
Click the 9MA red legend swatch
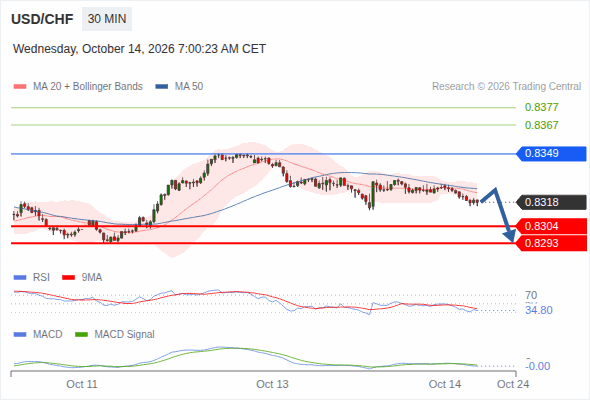click(x=68, y=278)
